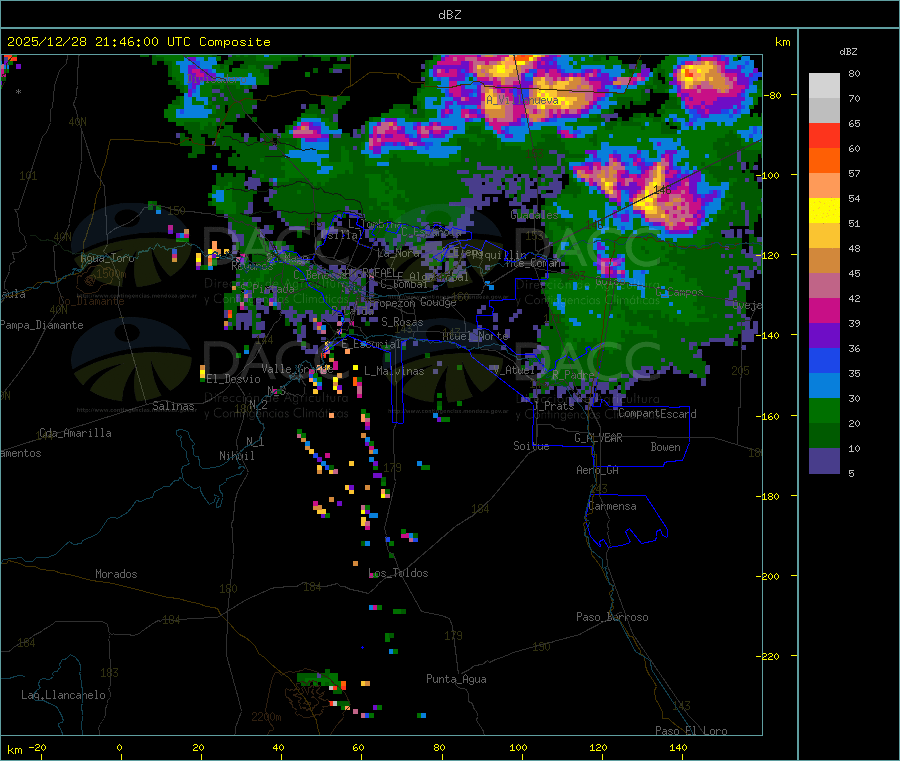Screen dimensions: 900x761
Task: Click the Paso_El_Loro location label
Action: click(691, 731)
